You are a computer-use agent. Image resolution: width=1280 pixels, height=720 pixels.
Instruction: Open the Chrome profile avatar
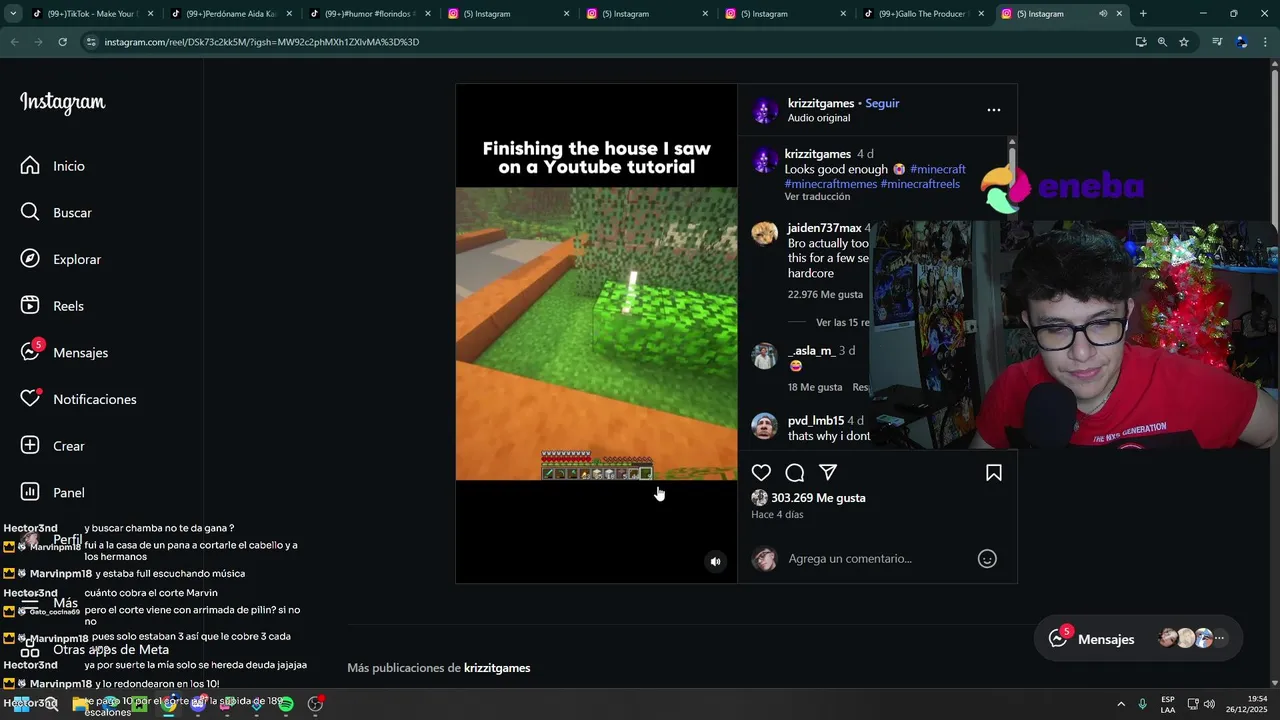1241,42
